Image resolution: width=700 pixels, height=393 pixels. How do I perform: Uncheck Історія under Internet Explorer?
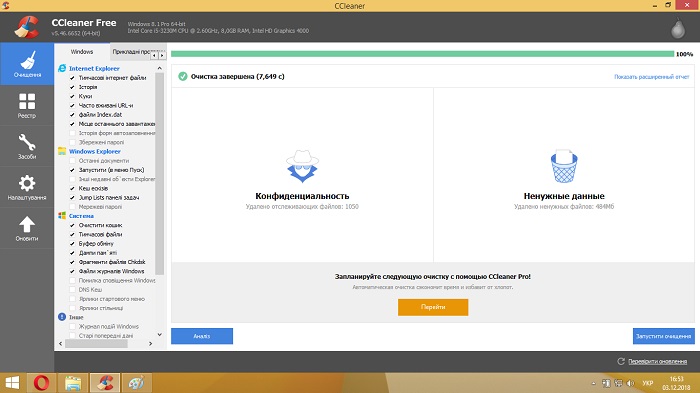click(x=72, y=87)
